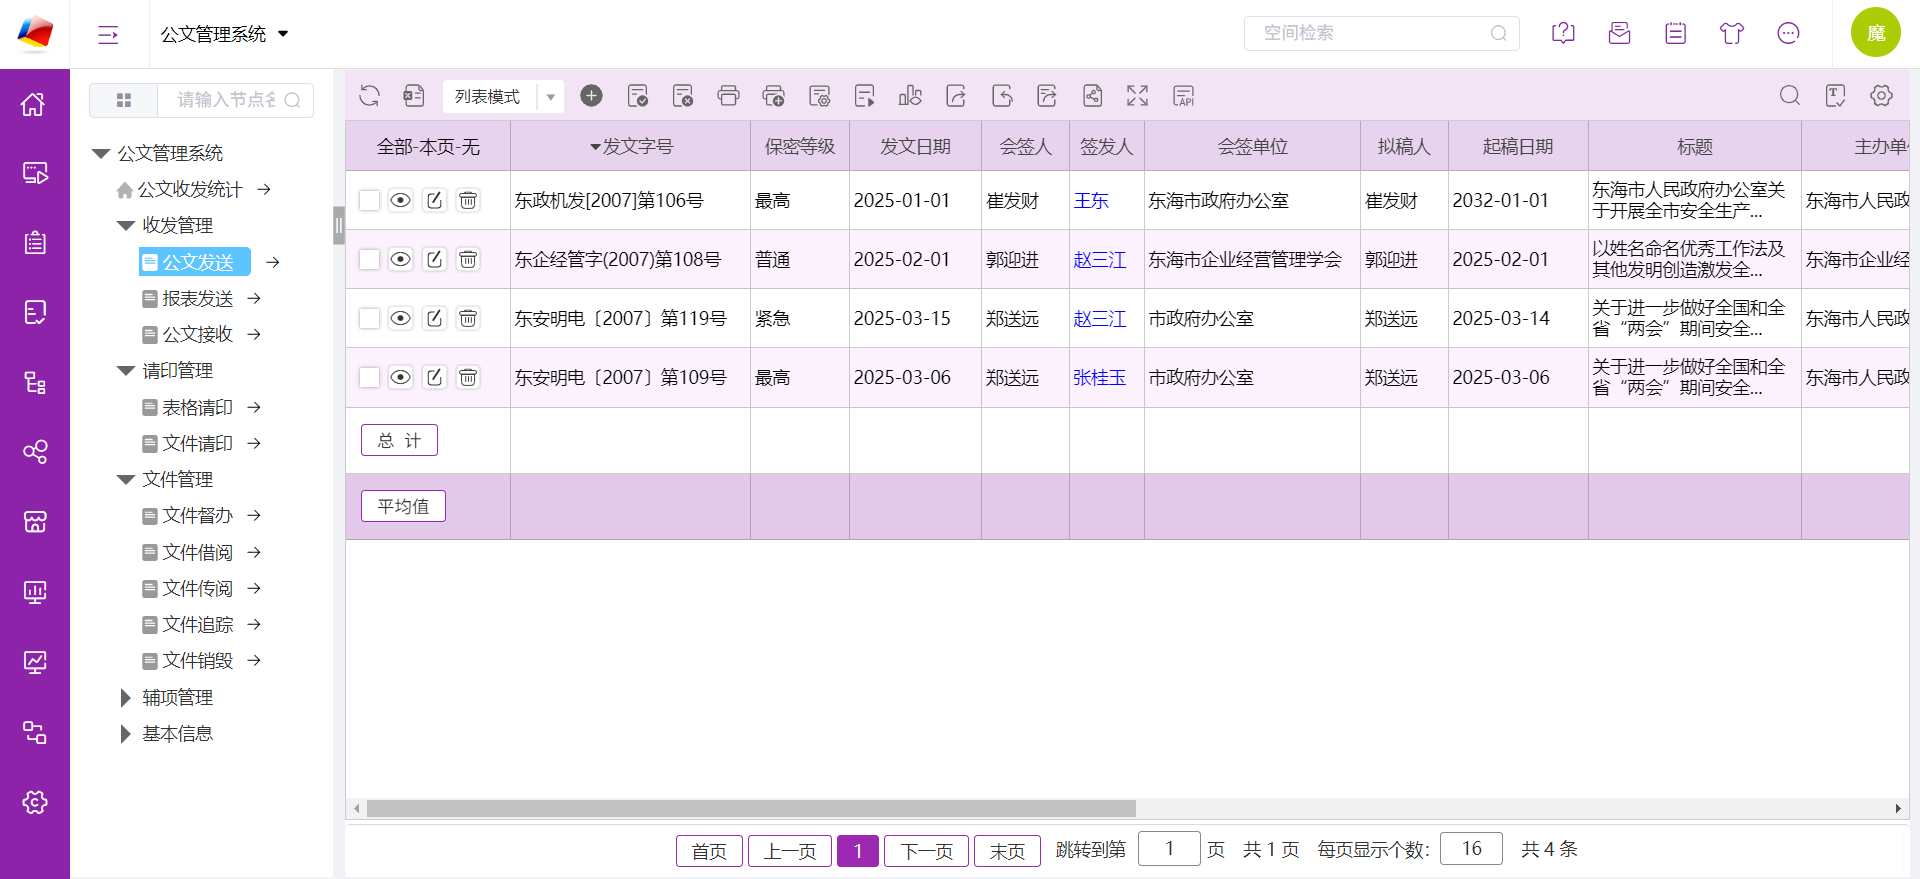Edit the row 东政机发[2007]第106号
This screenshot has width=1920, height=879.
[434, 200]
